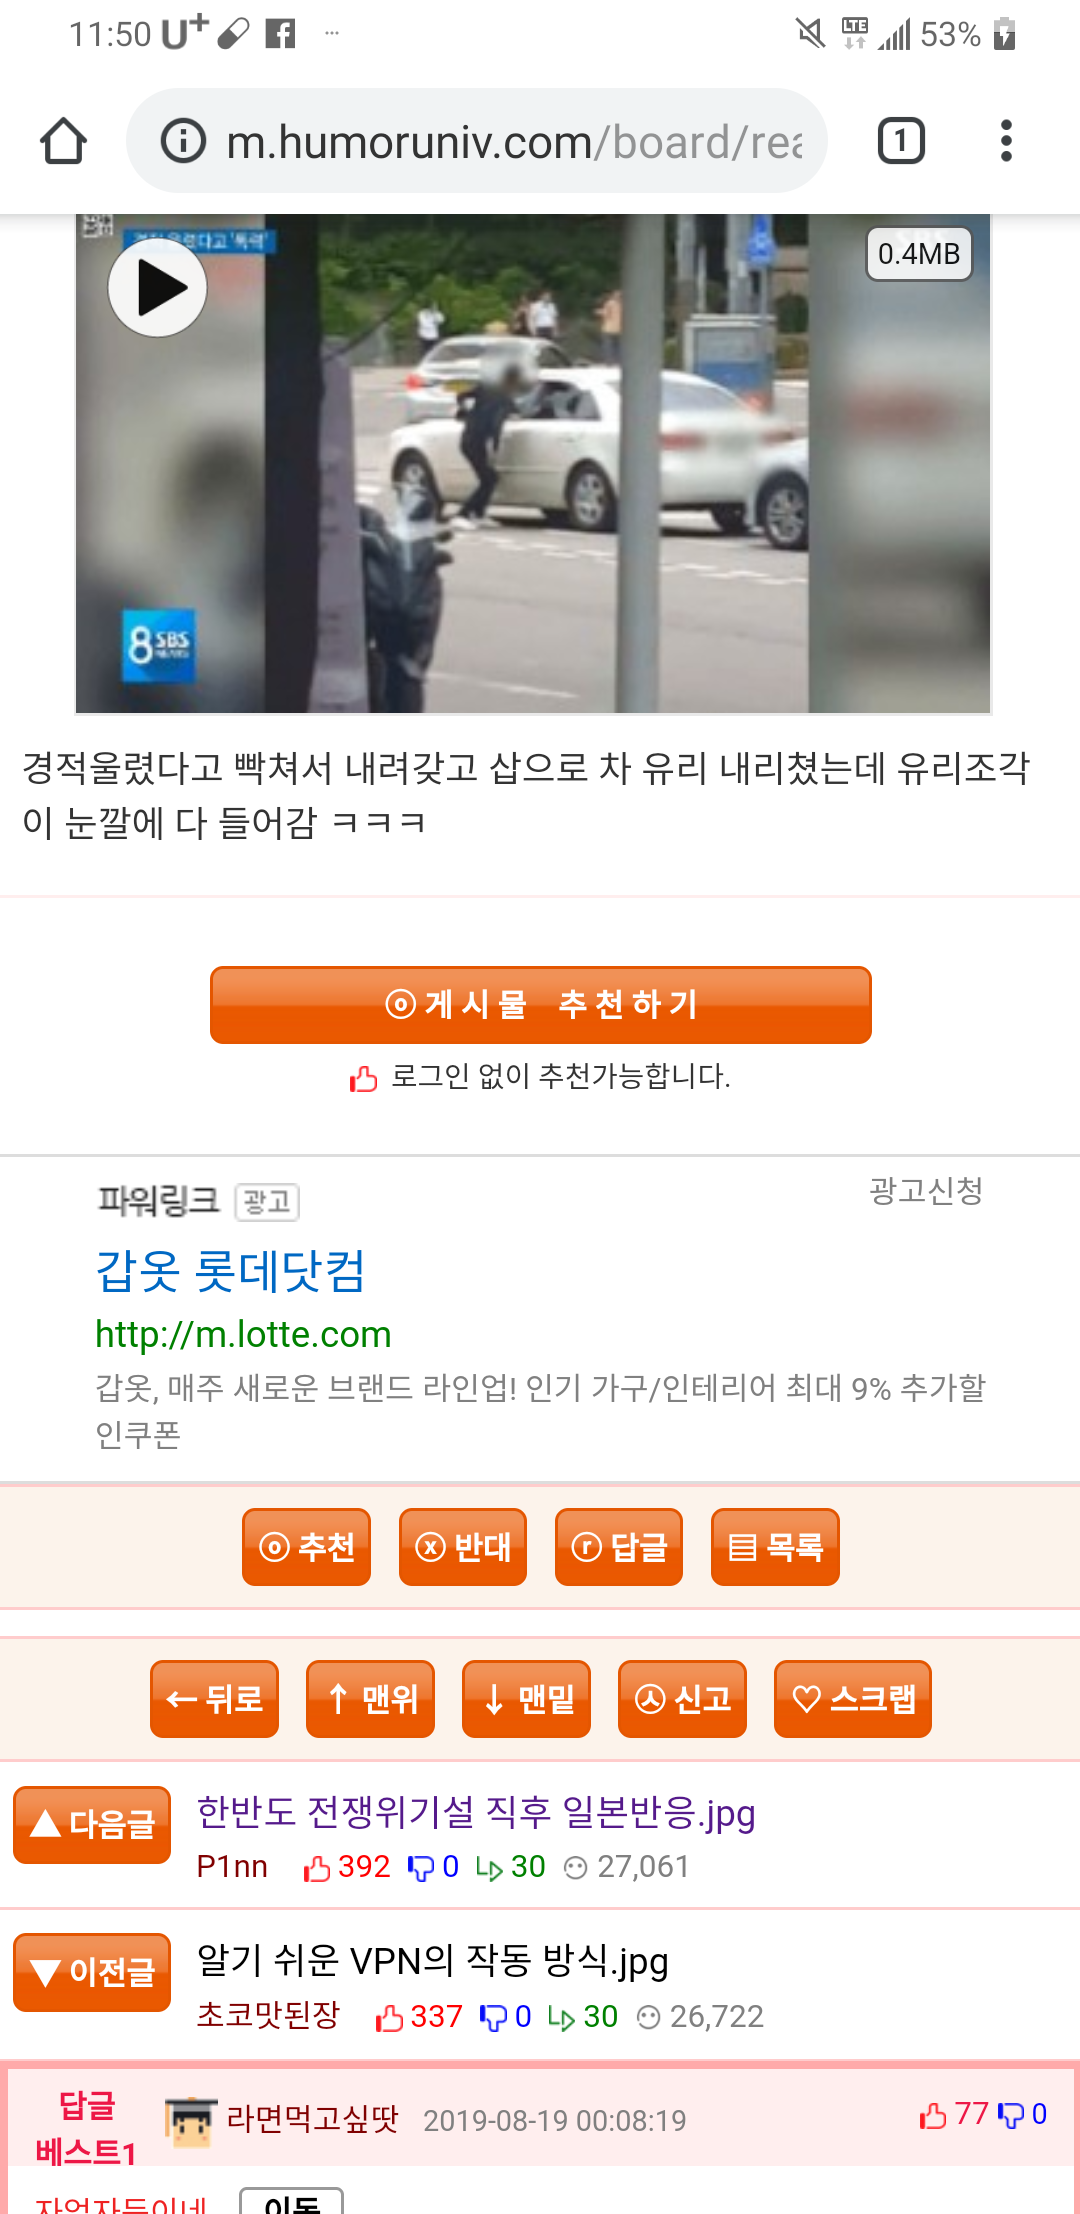Jump to bottom with 맨밑 button

coord(526,1699)
